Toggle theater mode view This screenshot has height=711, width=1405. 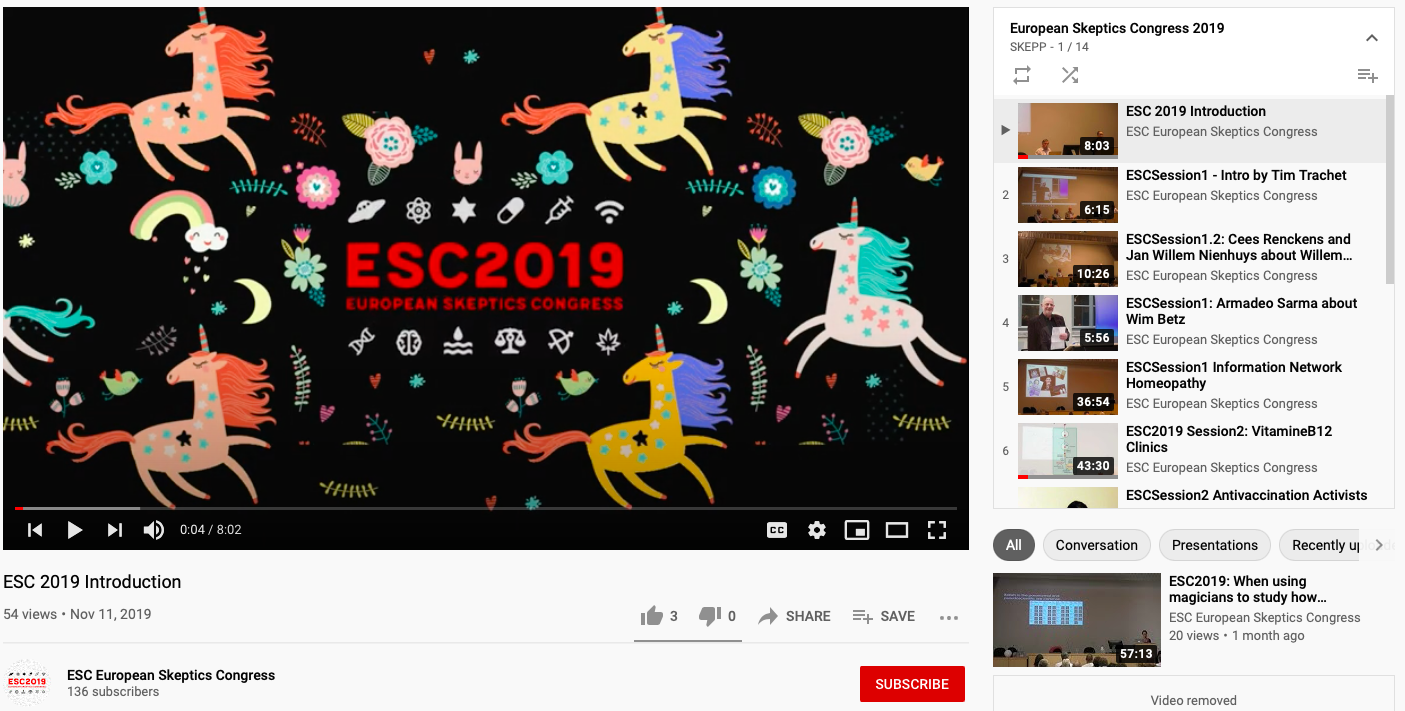(x=897, y=530)
